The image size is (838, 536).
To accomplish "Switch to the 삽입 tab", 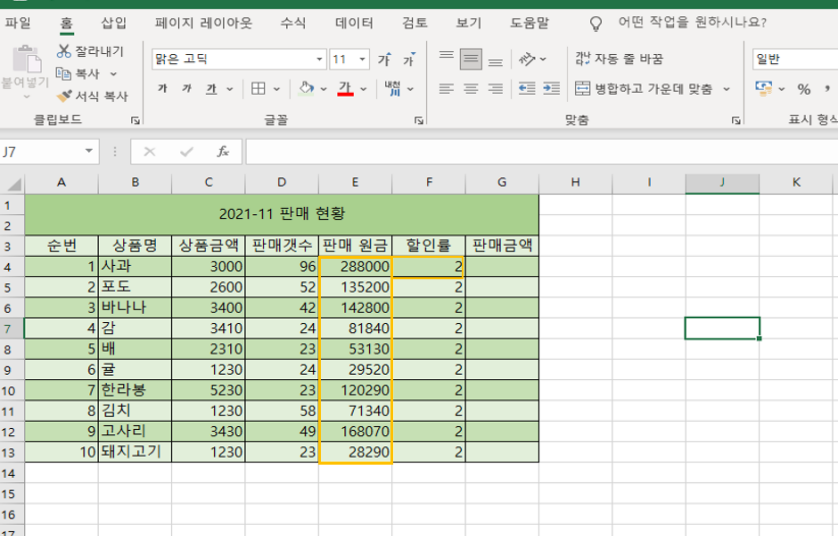I will point(113,23).
